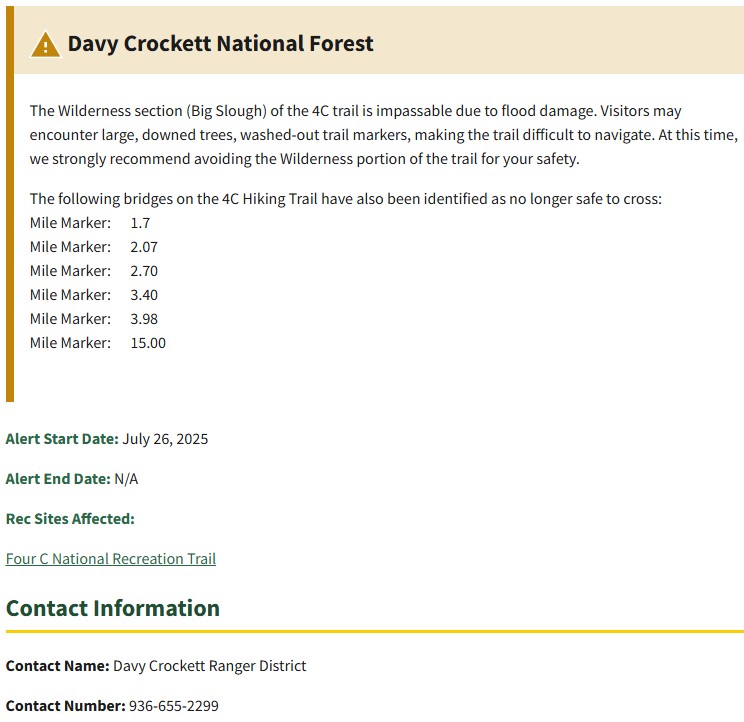The width and height of the screenshot is (744, 722).
Task: Click the July 26, 2025 date text
Action: coord(165,439)
